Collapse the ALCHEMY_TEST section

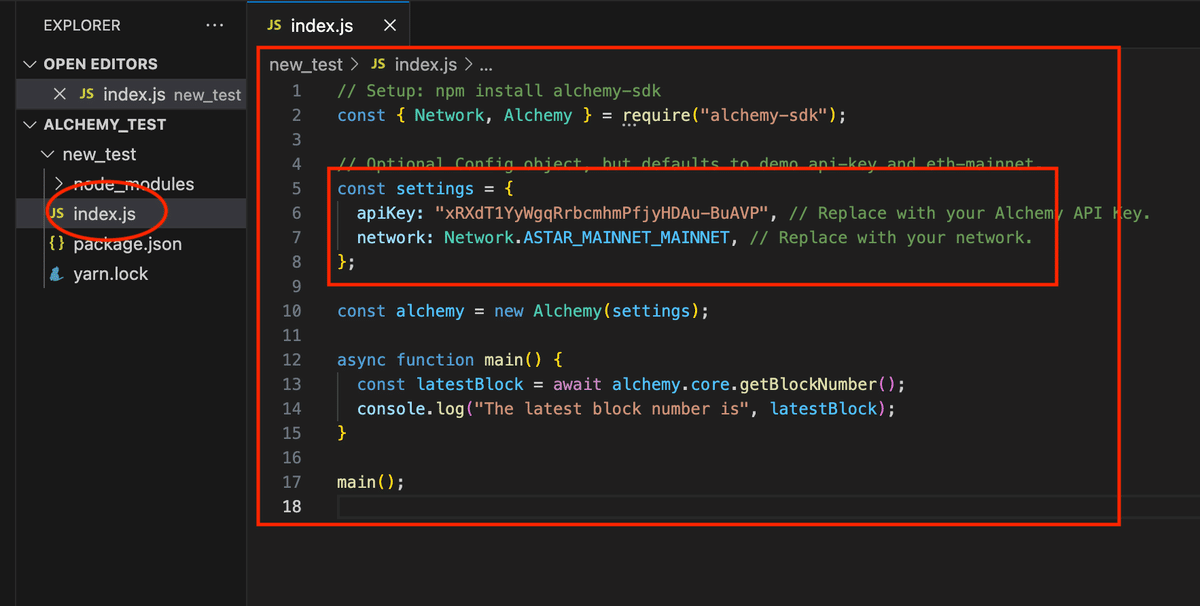[x=28, y=125]
